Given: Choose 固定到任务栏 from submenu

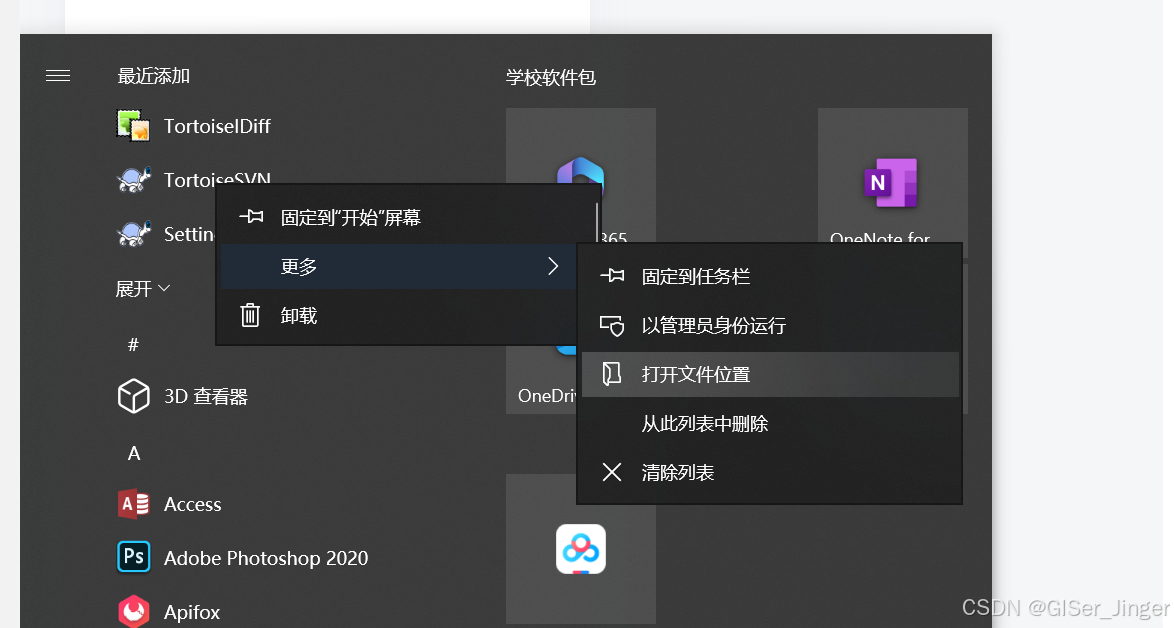Looking at the screenshot, I should (770, 276).
